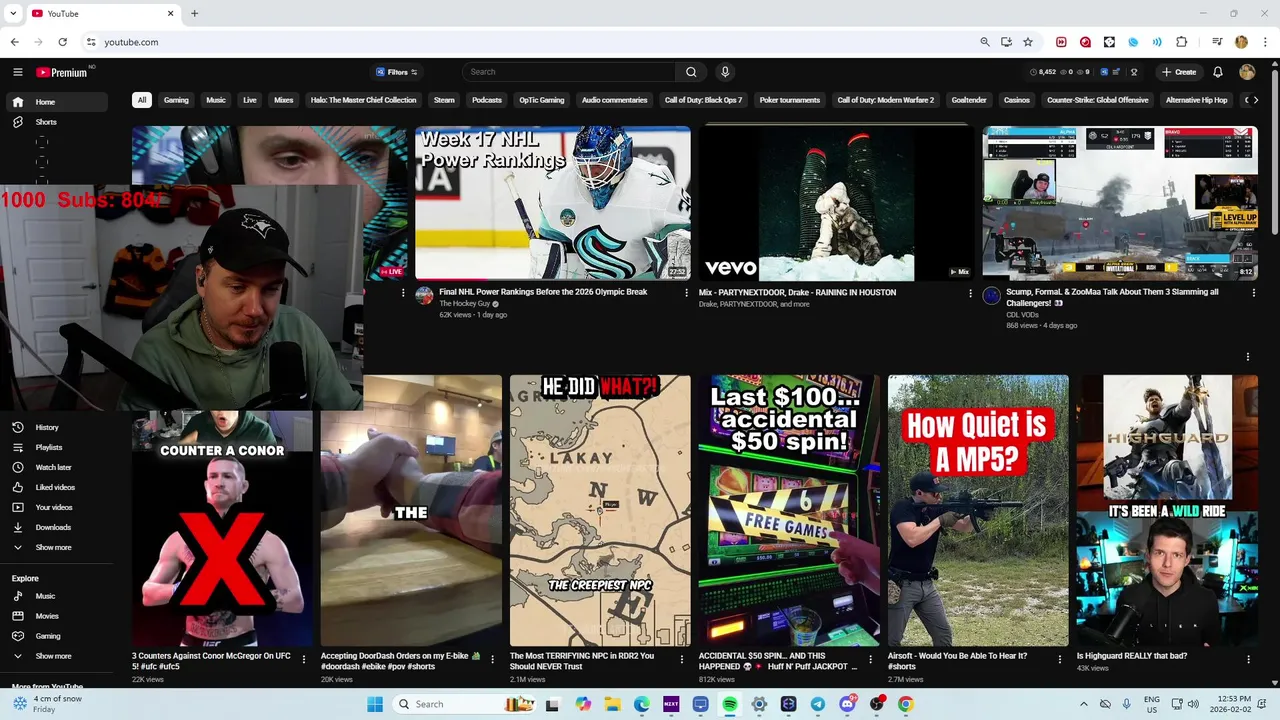This screenshot has width=1280, height=720.
Task: Open Liked videos in the sidebar
Action: 58,487
